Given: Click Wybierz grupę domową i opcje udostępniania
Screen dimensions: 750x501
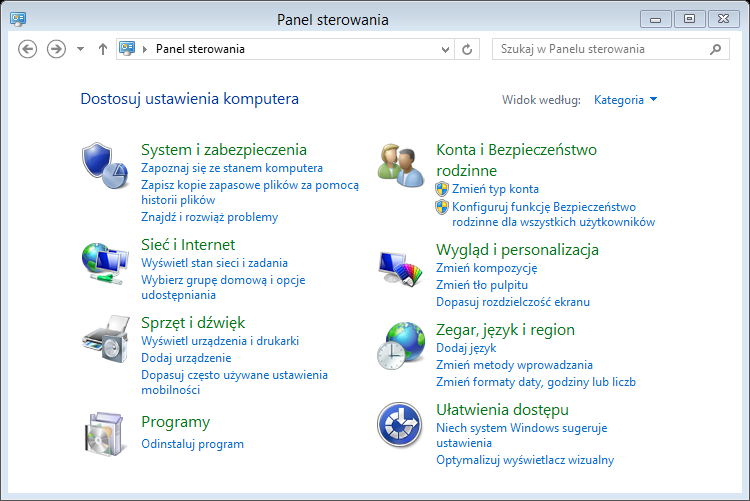Looking at the screenshot, I should 223,287.
